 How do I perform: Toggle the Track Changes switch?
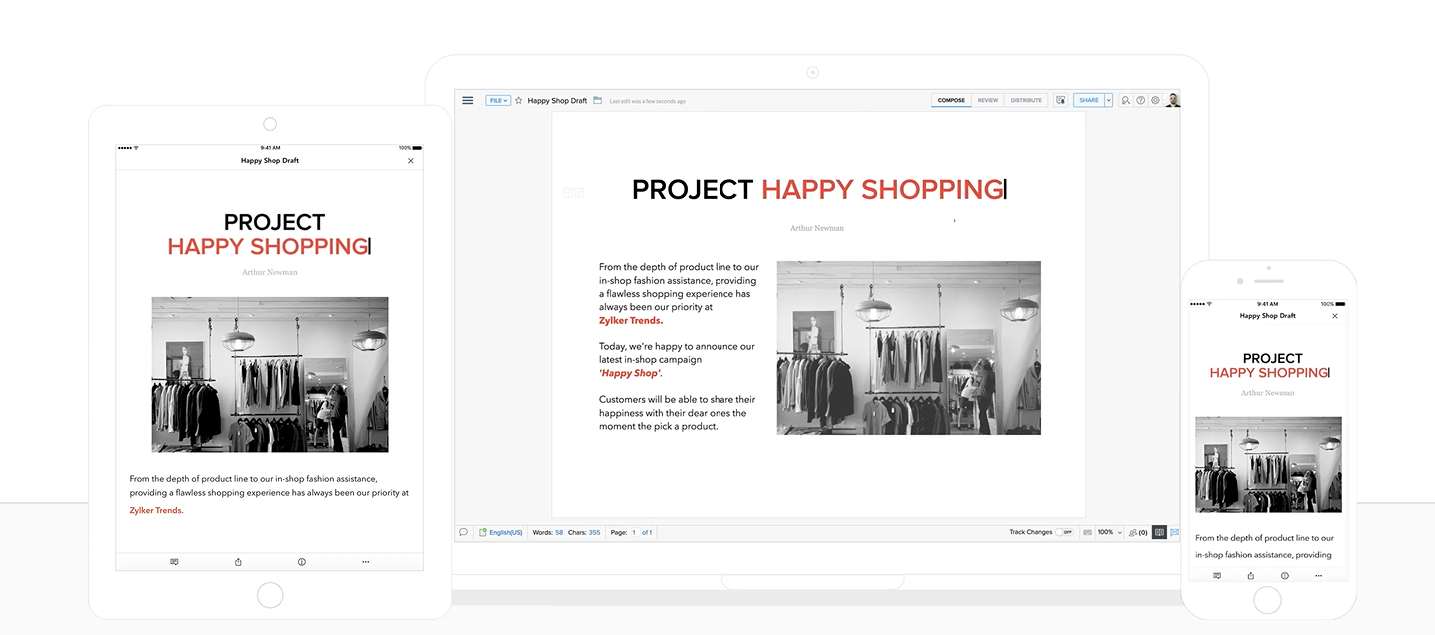(x=1065, y=532)
